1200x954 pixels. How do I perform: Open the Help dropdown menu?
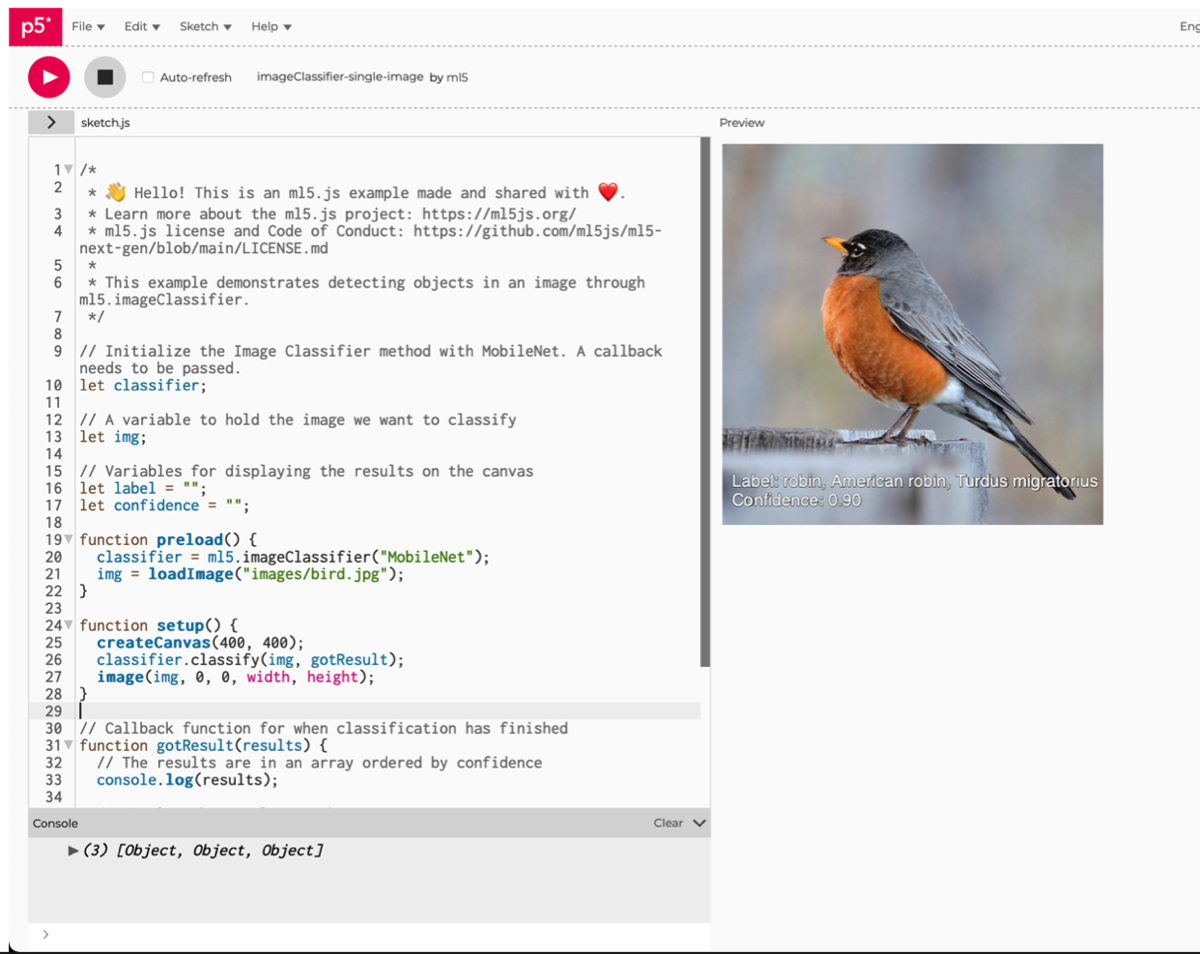(x=271, y=26)
